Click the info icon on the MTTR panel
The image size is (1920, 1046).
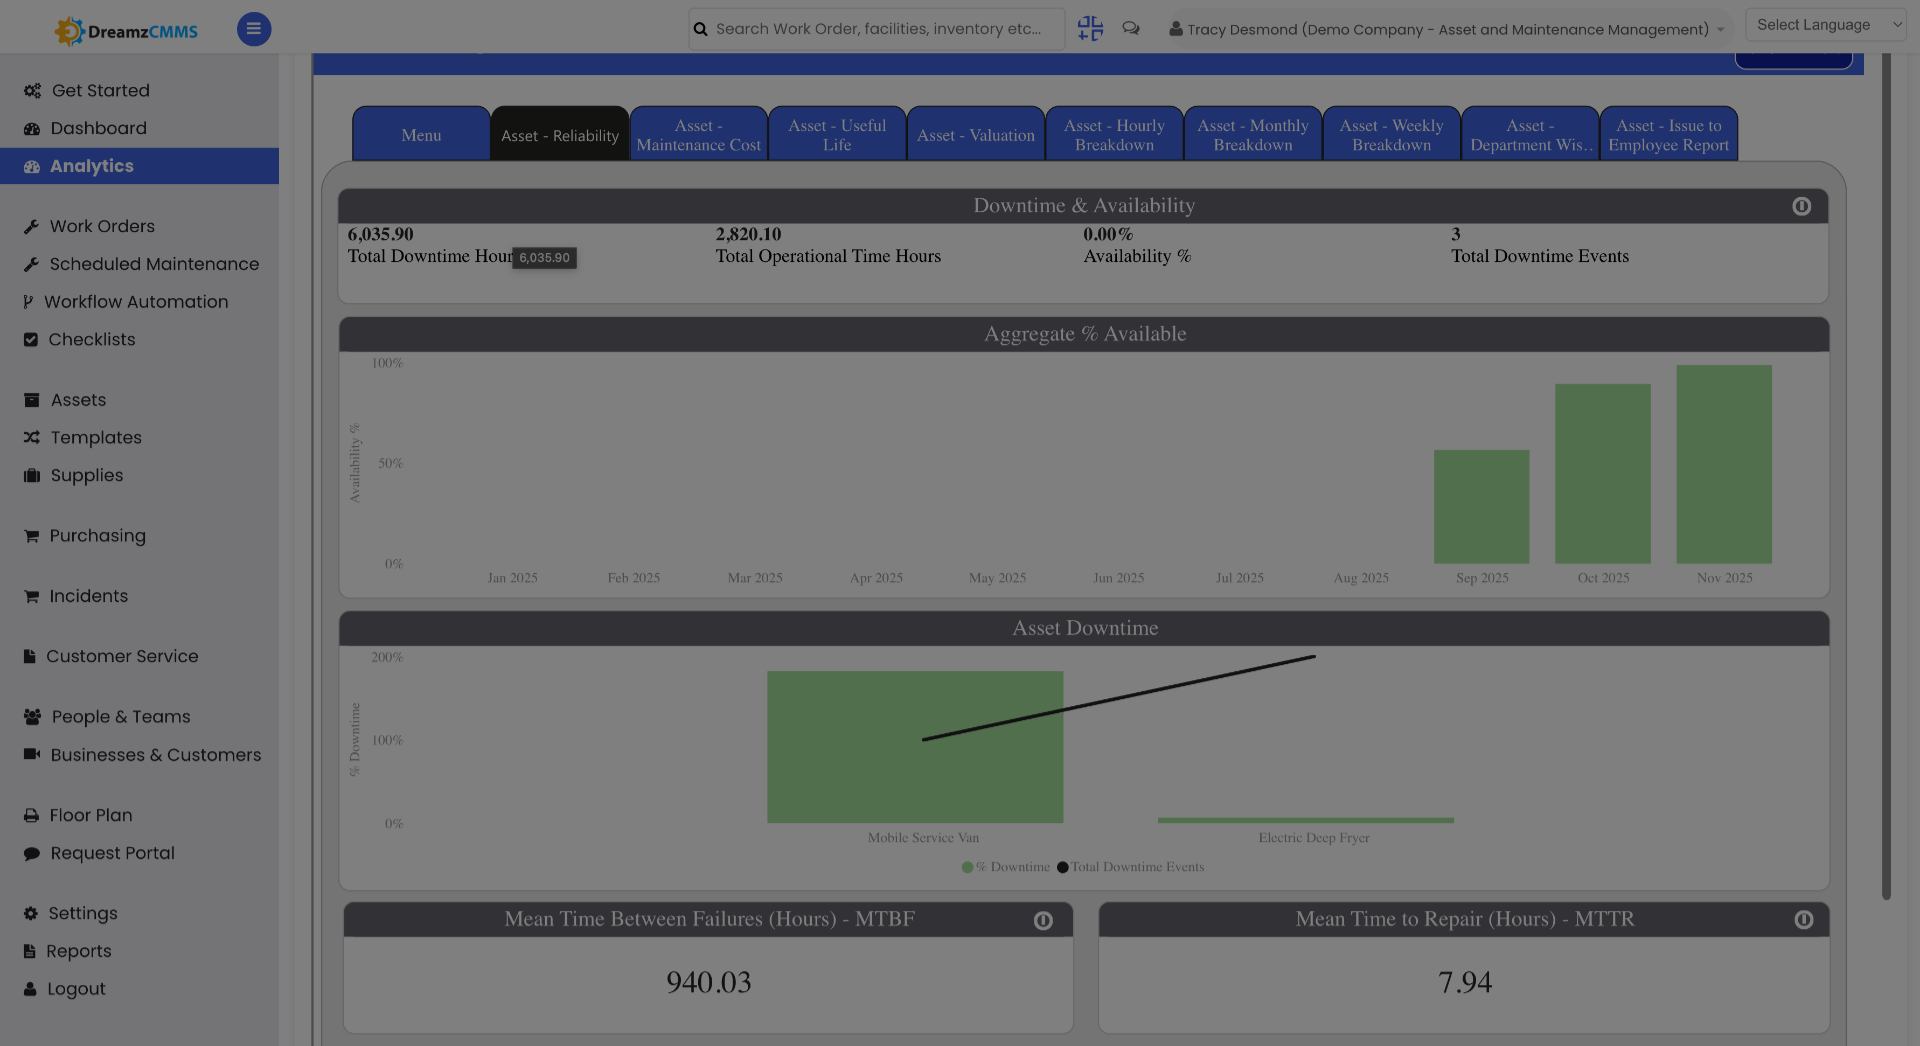(1804, 920)
